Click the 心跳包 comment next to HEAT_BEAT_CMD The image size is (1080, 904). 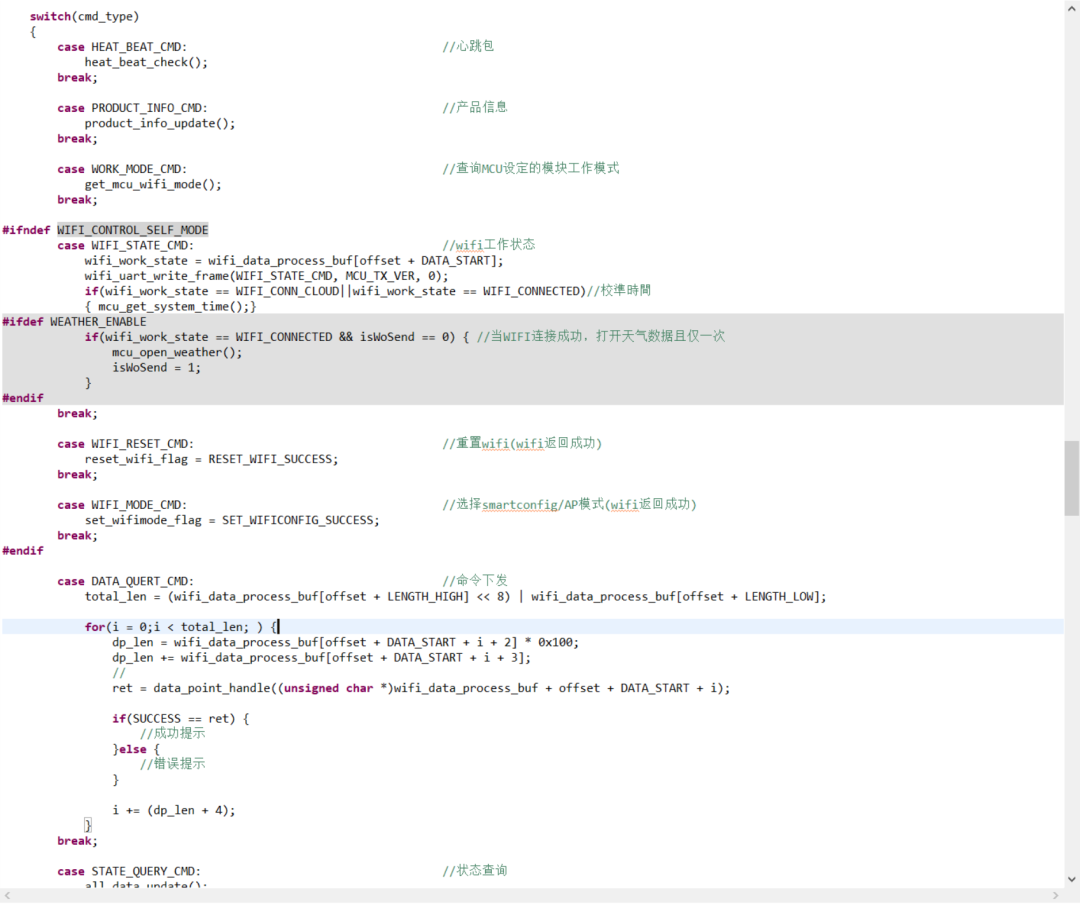470,46
